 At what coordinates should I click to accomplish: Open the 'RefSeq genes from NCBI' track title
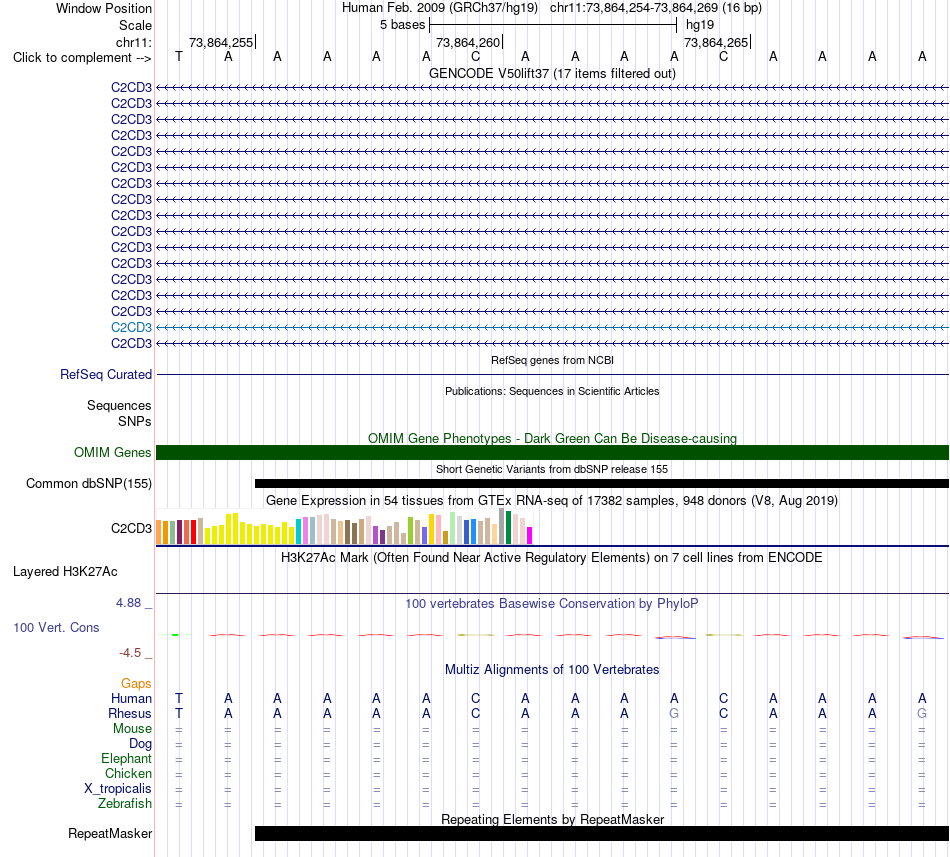[552, 360]
